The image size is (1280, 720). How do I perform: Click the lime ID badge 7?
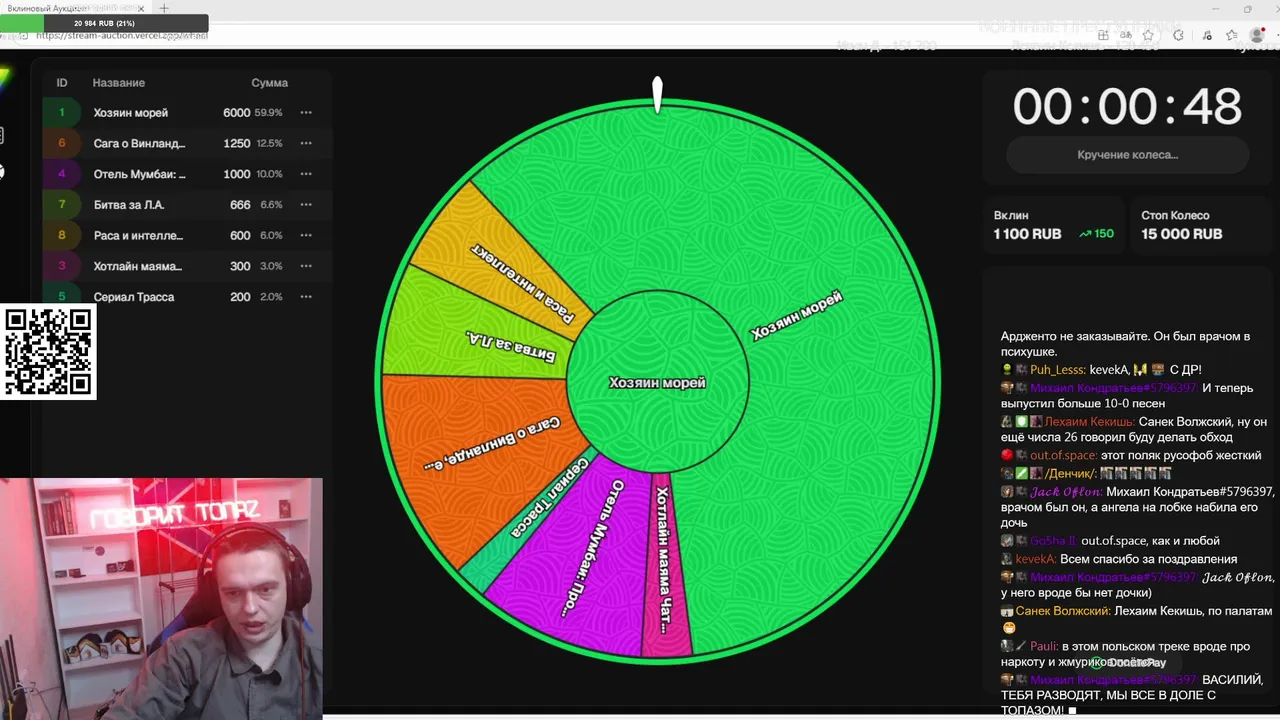pos(62,205)
